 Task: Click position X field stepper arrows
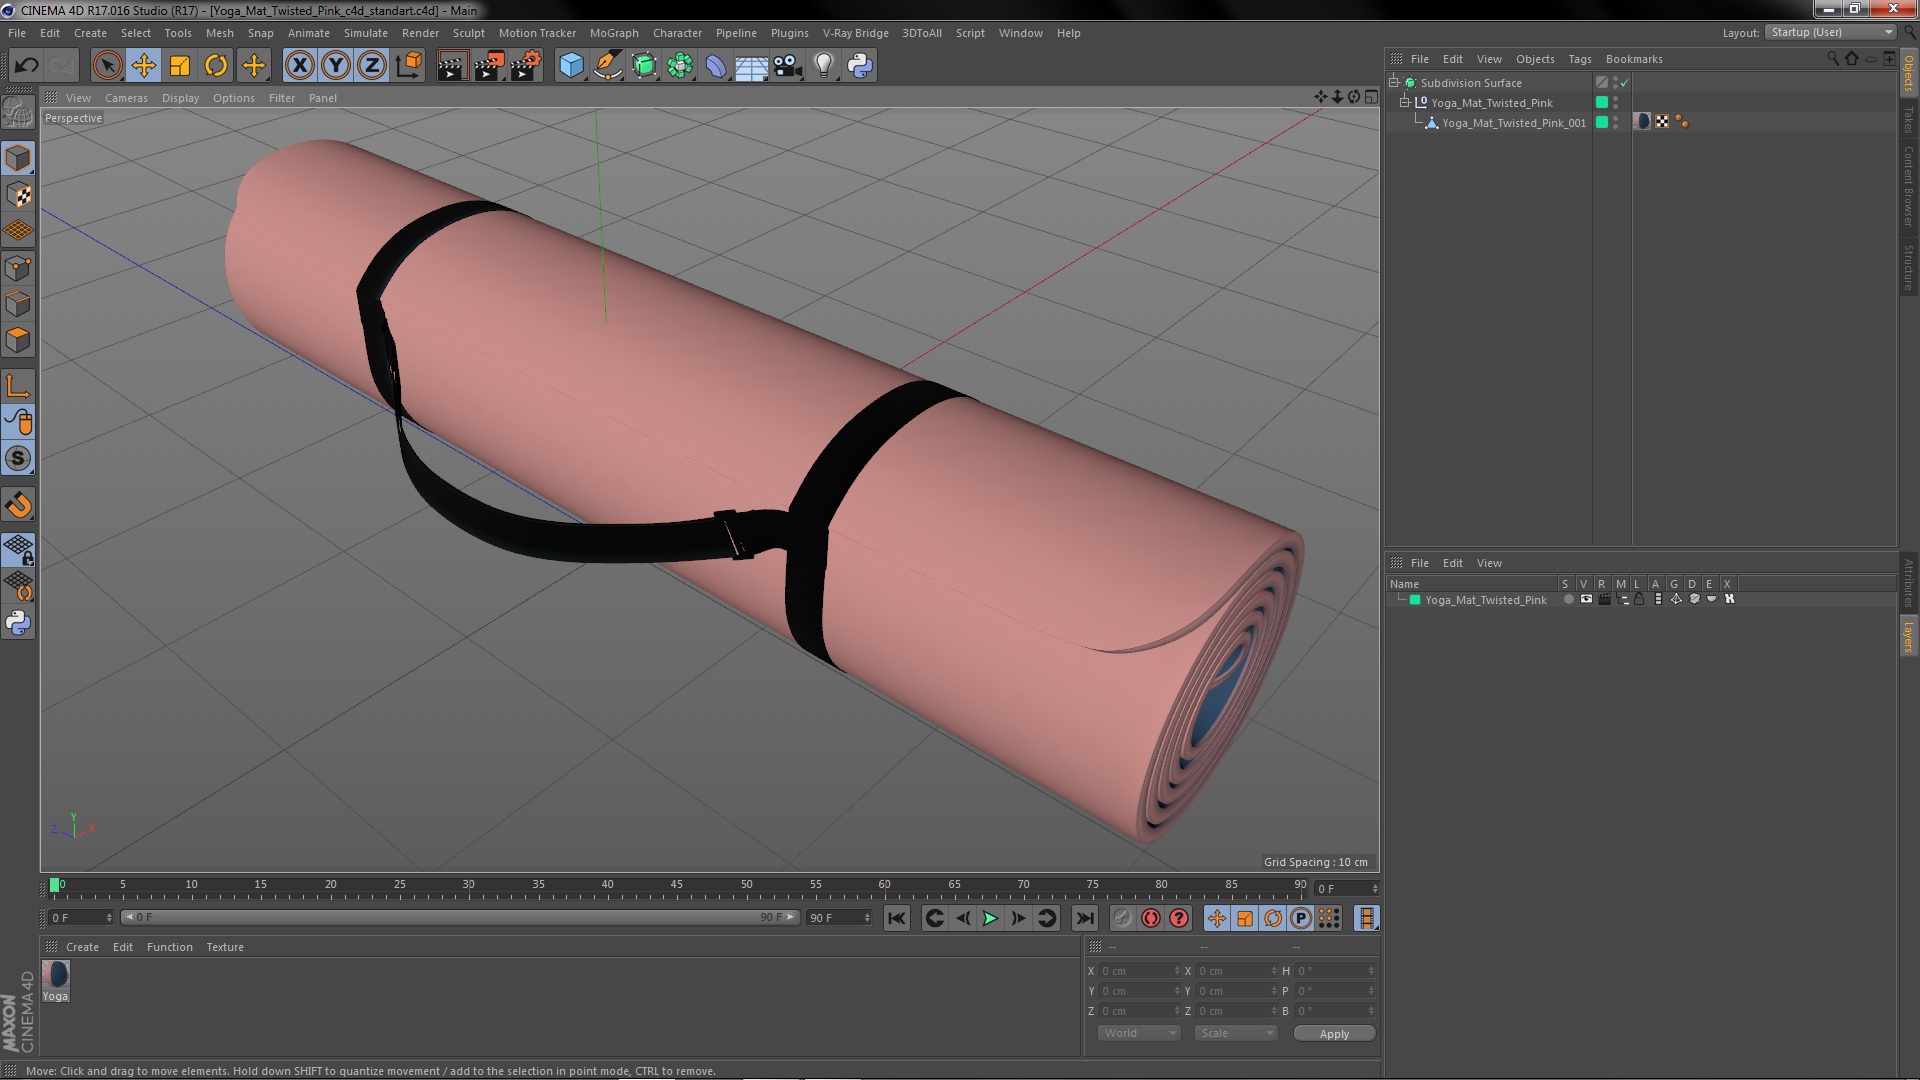point(1177,971)
